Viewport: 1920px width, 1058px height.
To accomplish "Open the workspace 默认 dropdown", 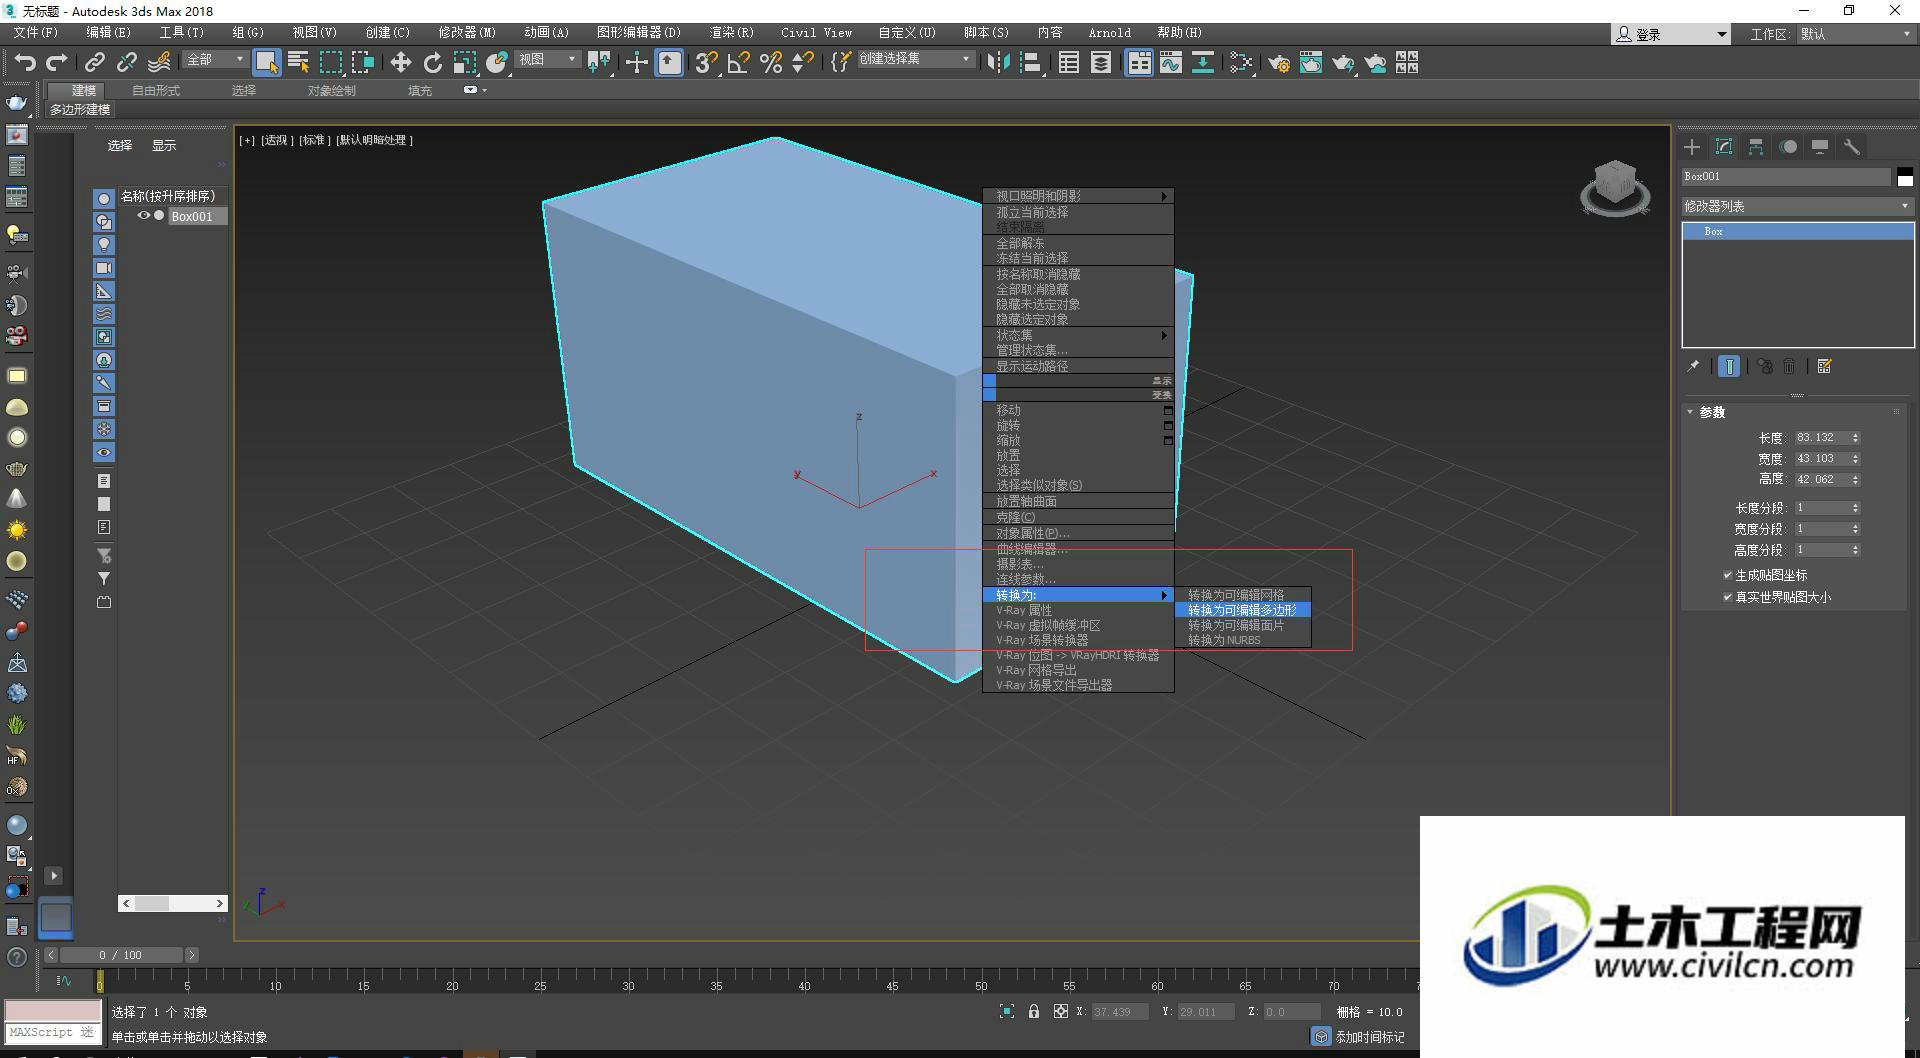I will 1855,34.
